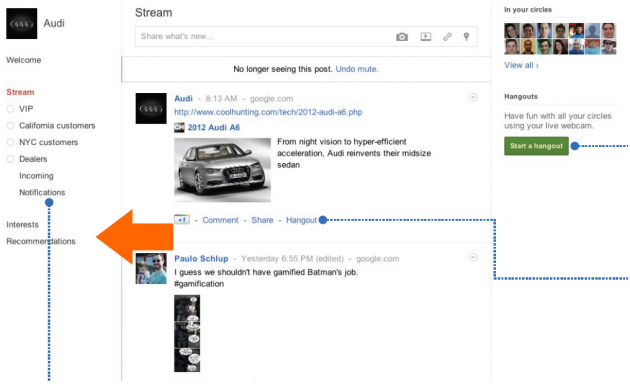The image size is (630, 387).
Task: Open the Incoming stream
Action: 36,176
